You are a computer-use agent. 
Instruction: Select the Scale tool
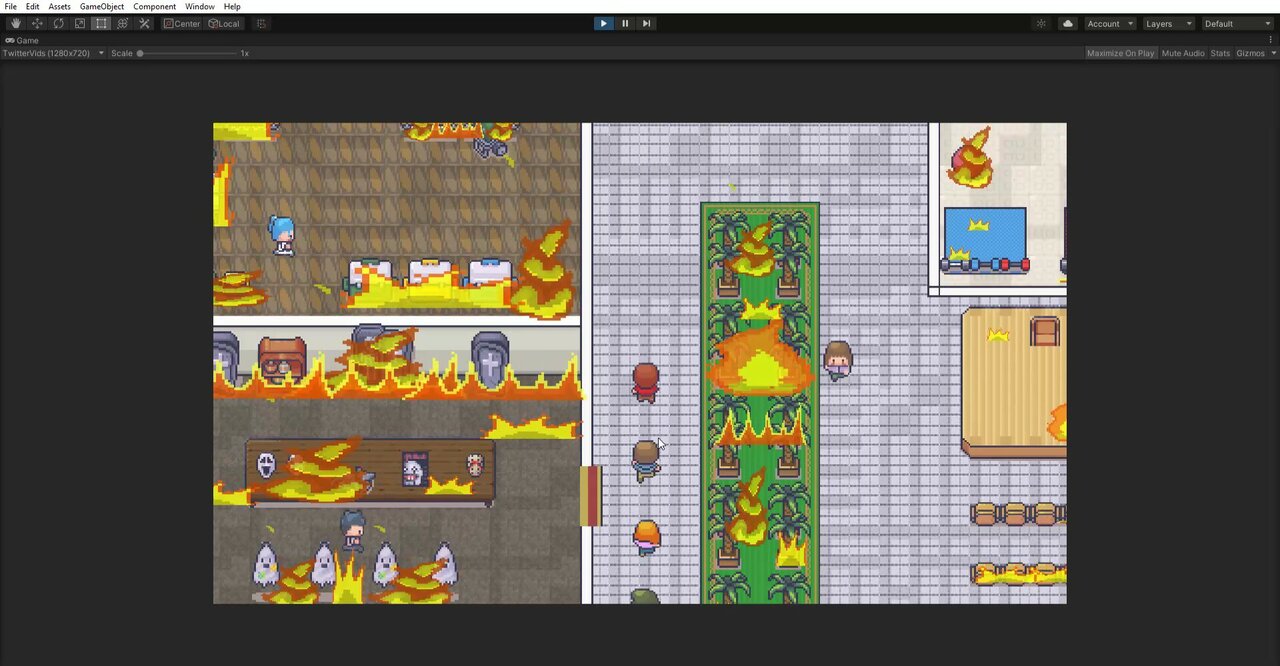[80, 23]
